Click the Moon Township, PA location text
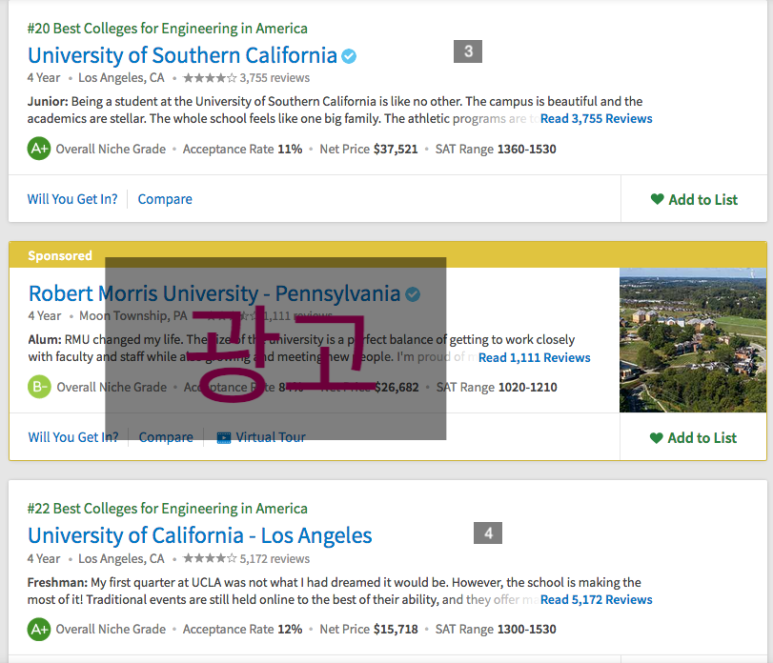This screenshot has height=663, width=773. pos(133,316)
